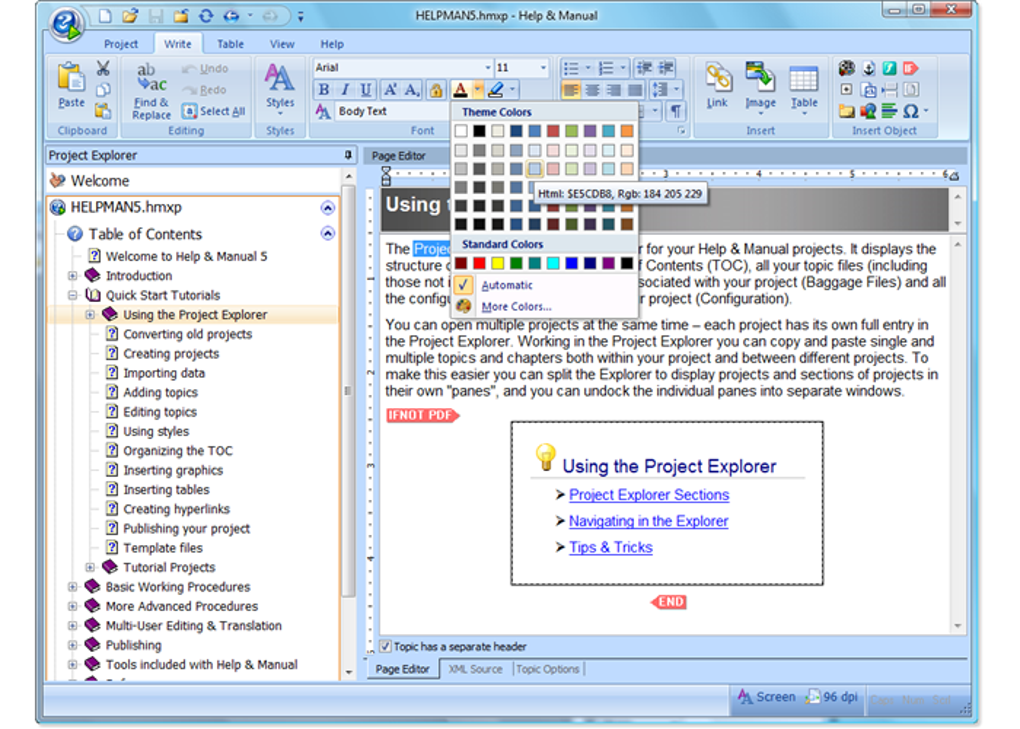Click Select All in Editing group
The width and height of the screenshot is (1020, 729).
(x=214, y=111)
